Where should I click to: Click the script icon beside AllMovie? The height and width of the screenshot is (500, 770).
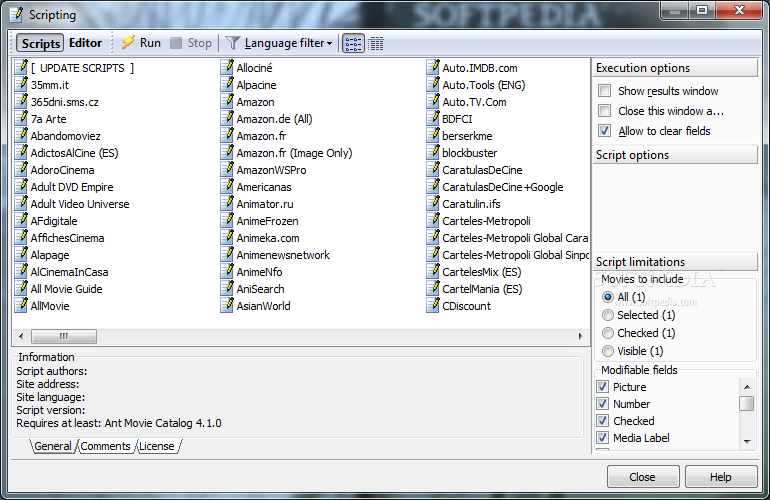[21, 305]
